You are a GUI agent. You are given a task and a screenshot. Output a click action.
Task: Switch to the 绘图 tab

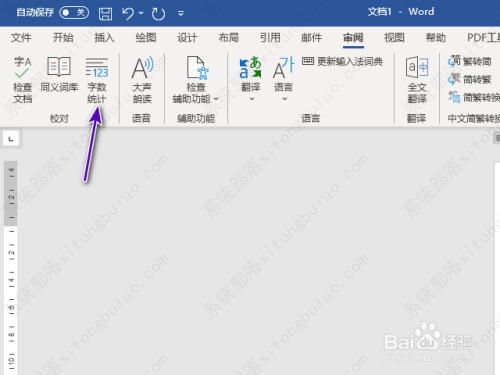[146, 38]
